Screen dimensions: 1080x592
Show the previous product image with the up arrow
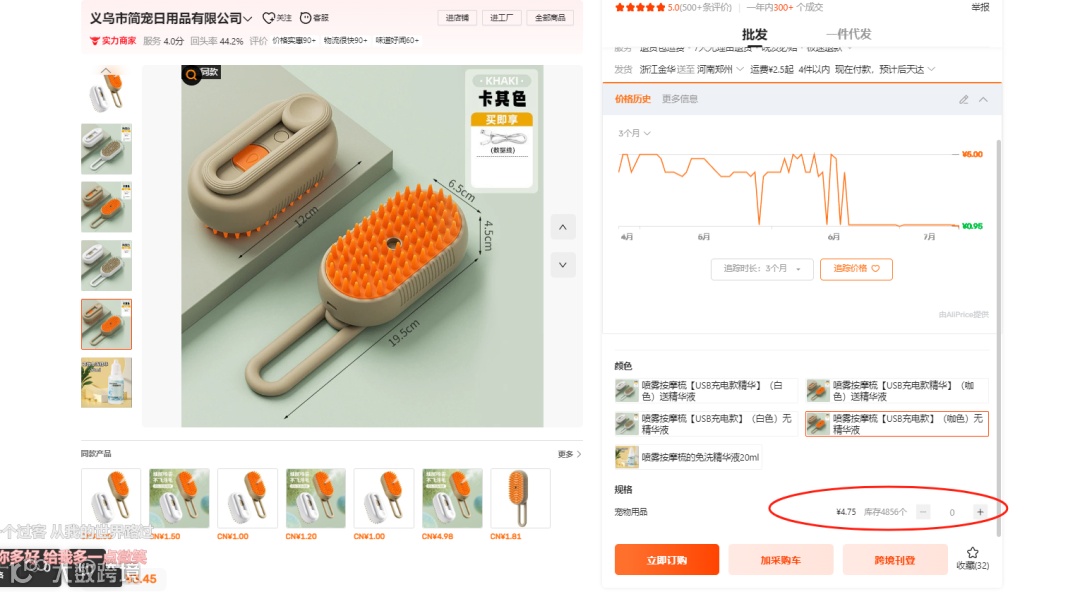tap(563, 227)
